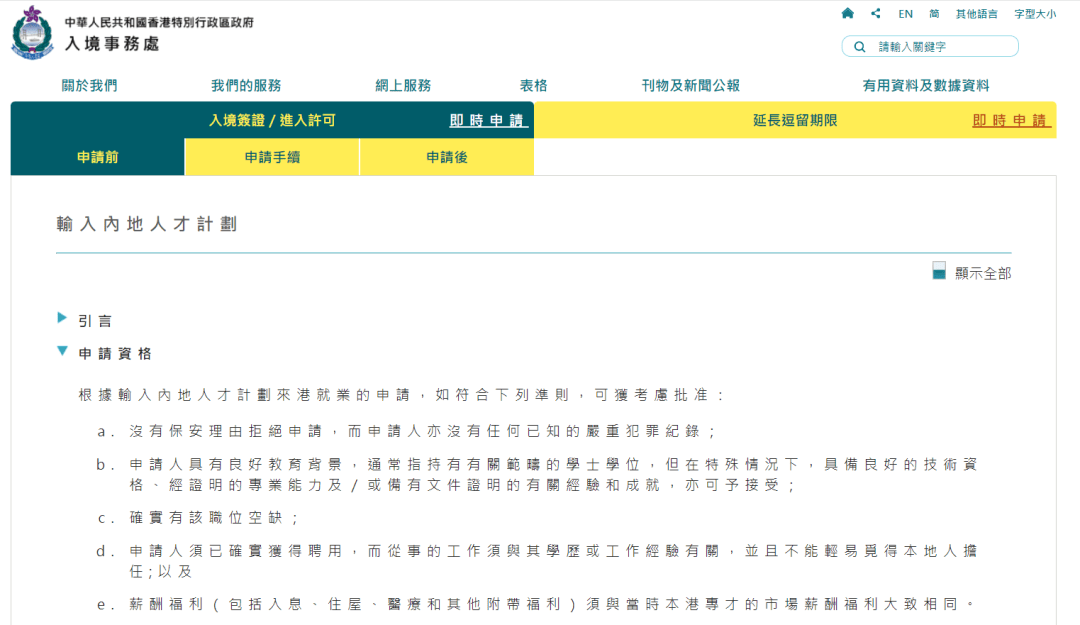
Task: Switch to Simplified Chinese 简
Action: click(934, 14)
